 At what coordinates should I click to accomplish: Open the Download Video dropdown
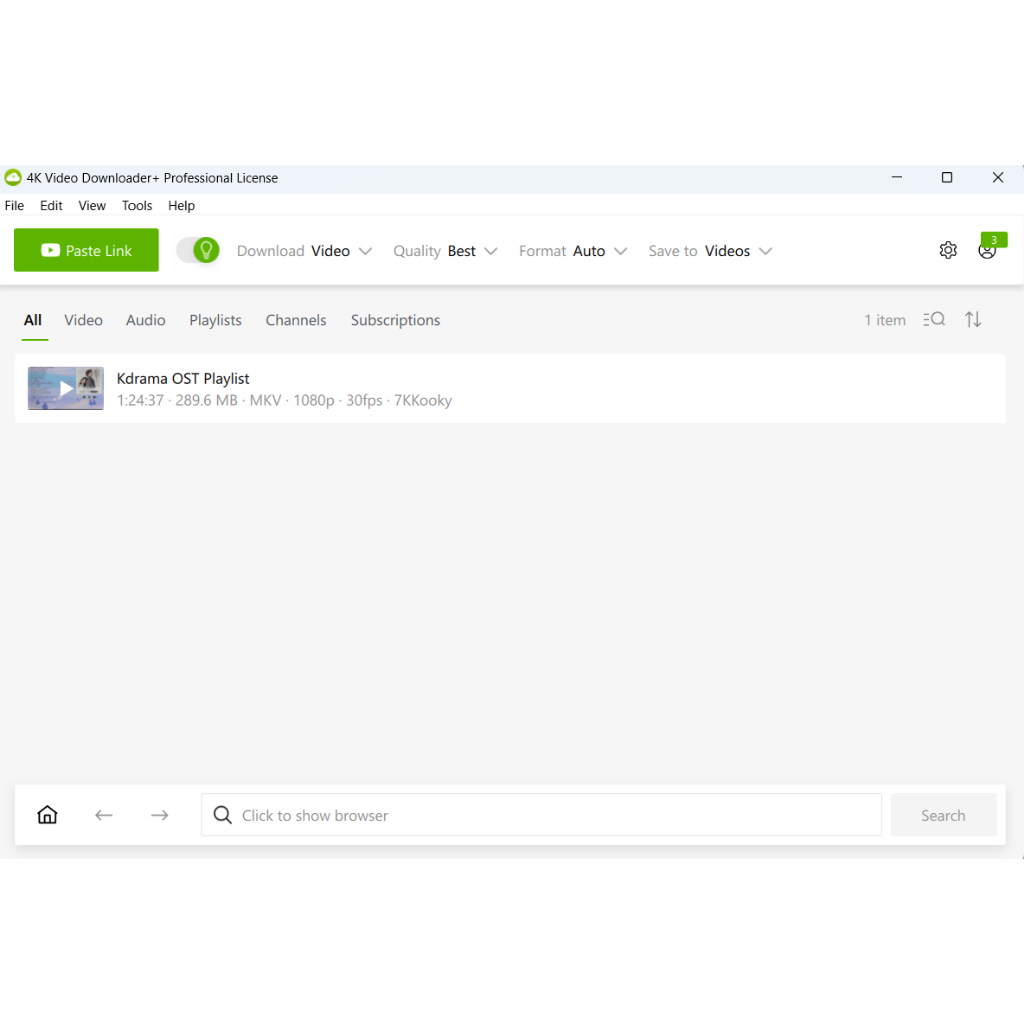[x=304, y=251]
